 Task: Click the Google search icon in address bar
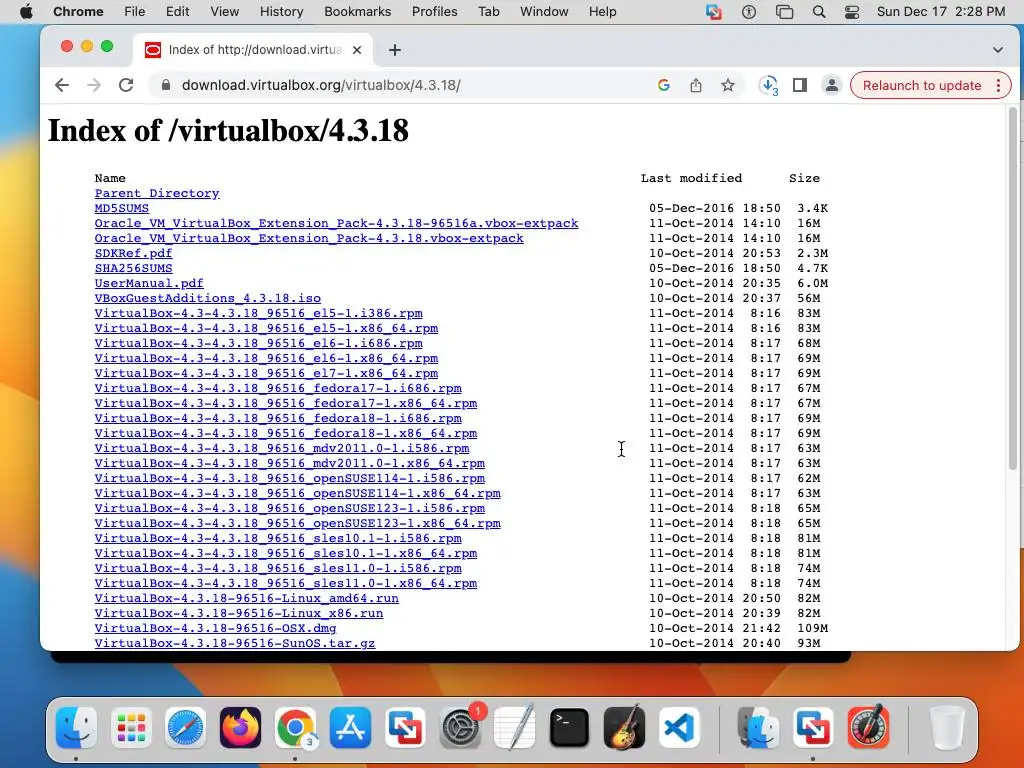coord(664,86)
